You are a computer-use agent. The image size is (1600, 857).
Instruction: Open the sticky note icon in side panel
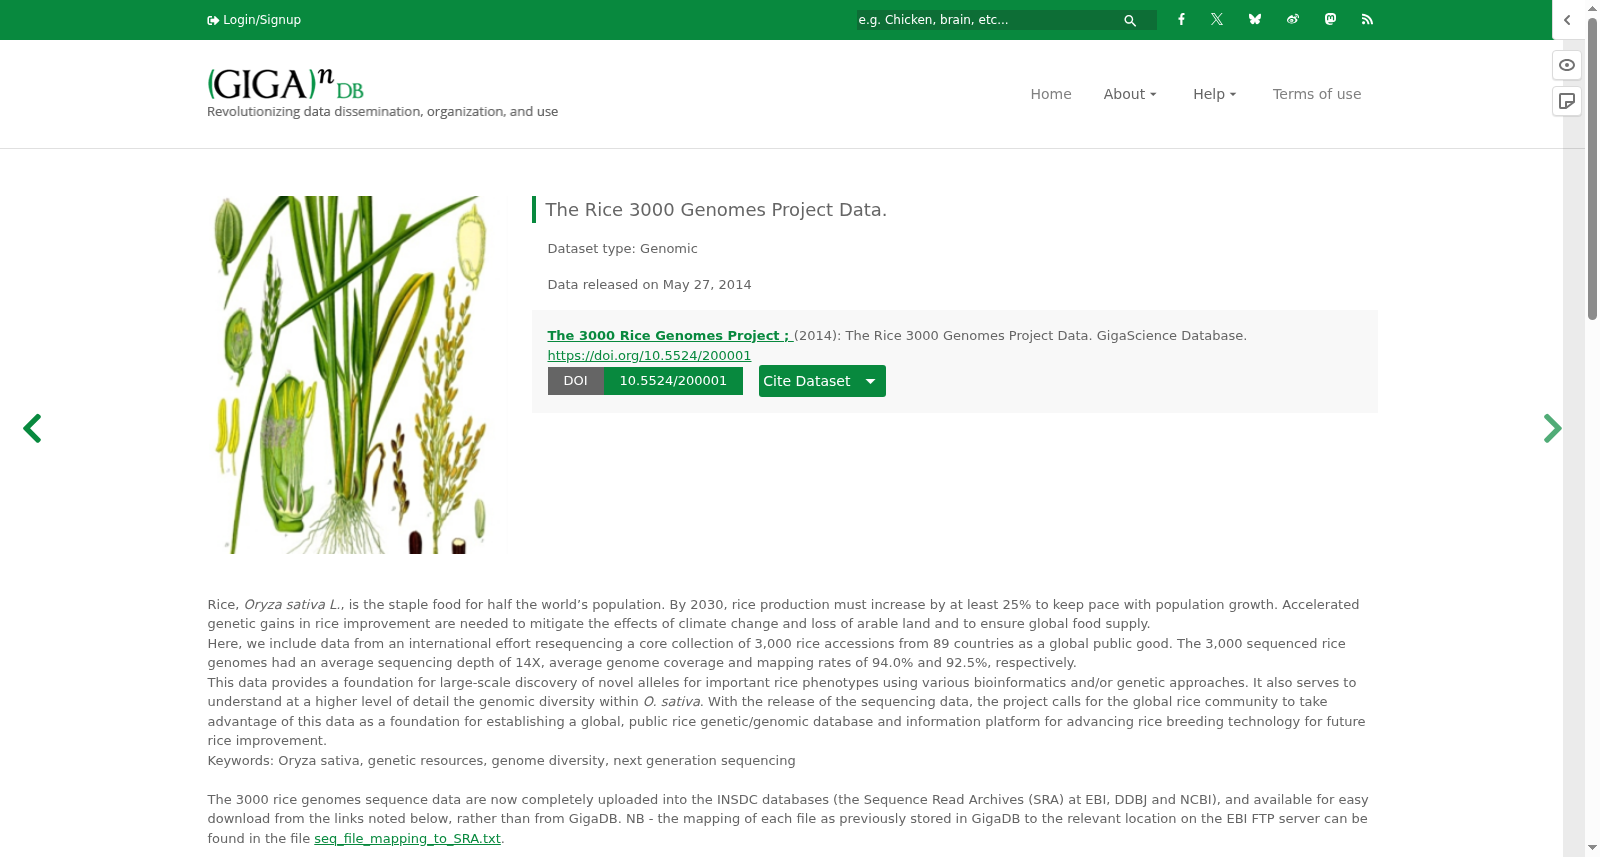point(1567,101)
